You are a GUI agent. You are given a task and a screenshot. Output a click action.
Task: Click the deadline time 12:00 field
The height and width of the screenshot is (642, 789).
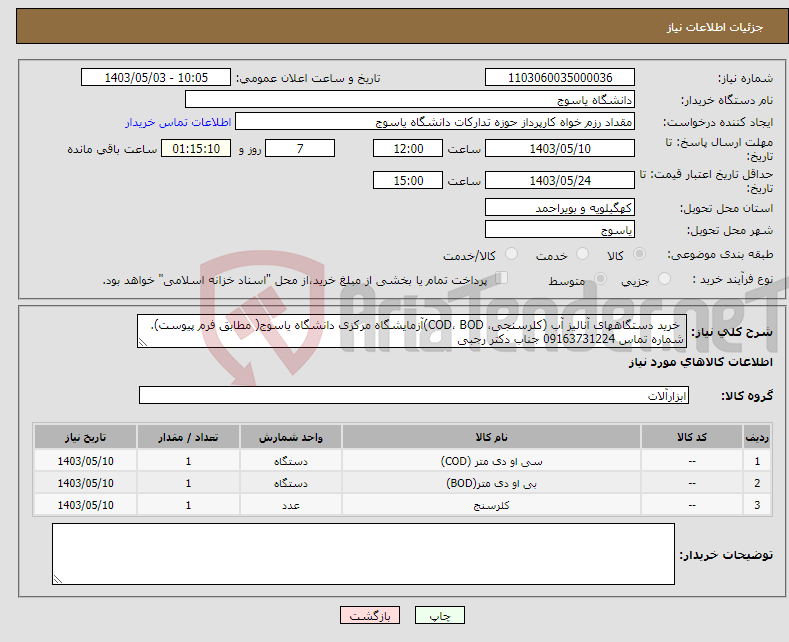pos(408,148)
